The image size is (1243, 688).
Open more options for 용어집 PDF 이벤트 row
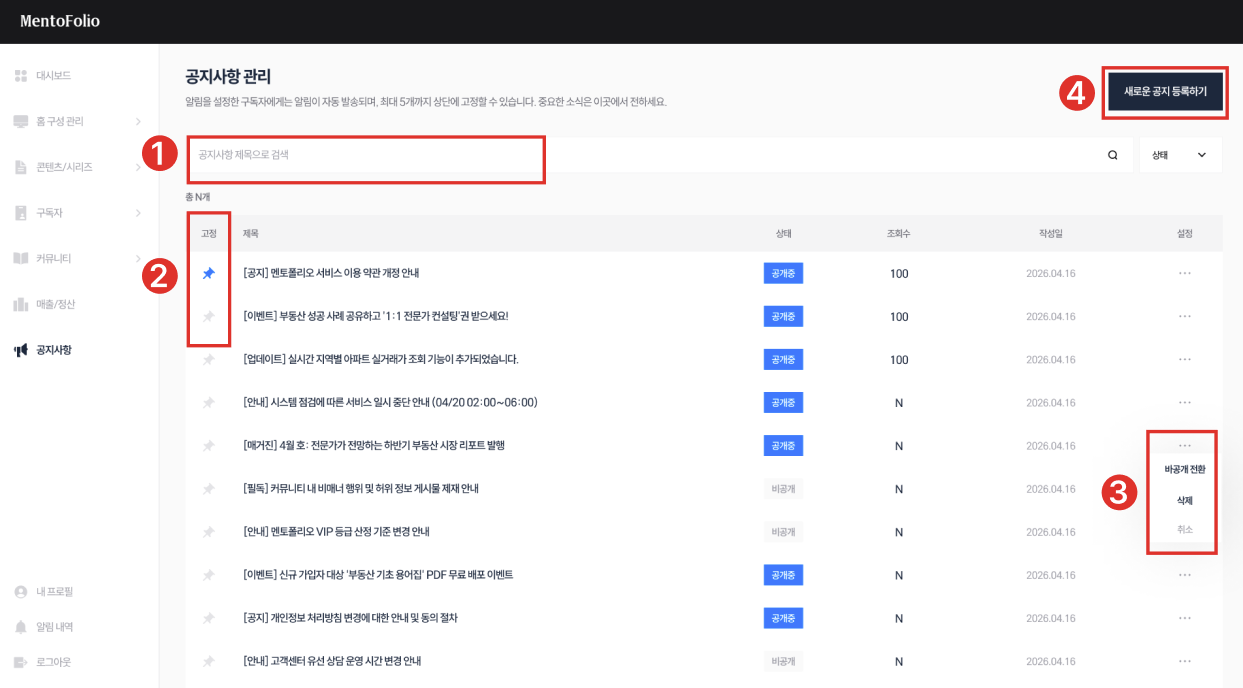coord(1185,575)
